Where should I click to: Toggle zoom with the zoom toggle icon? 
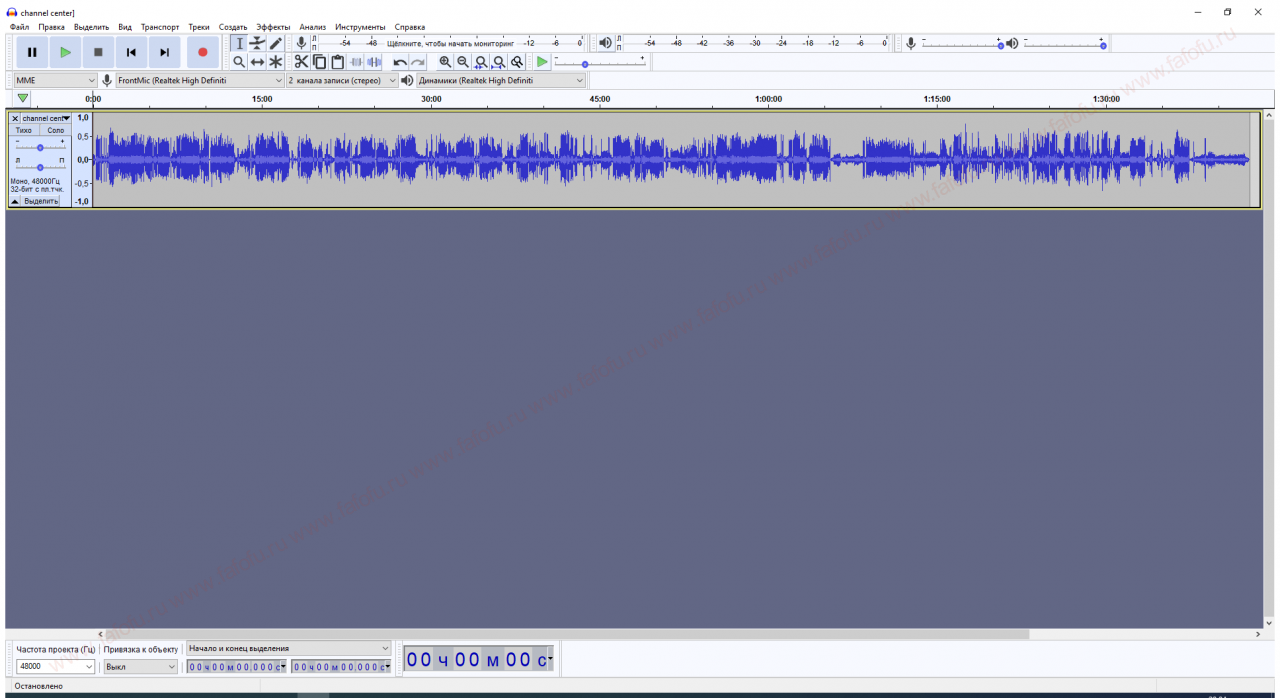[517, 62]
